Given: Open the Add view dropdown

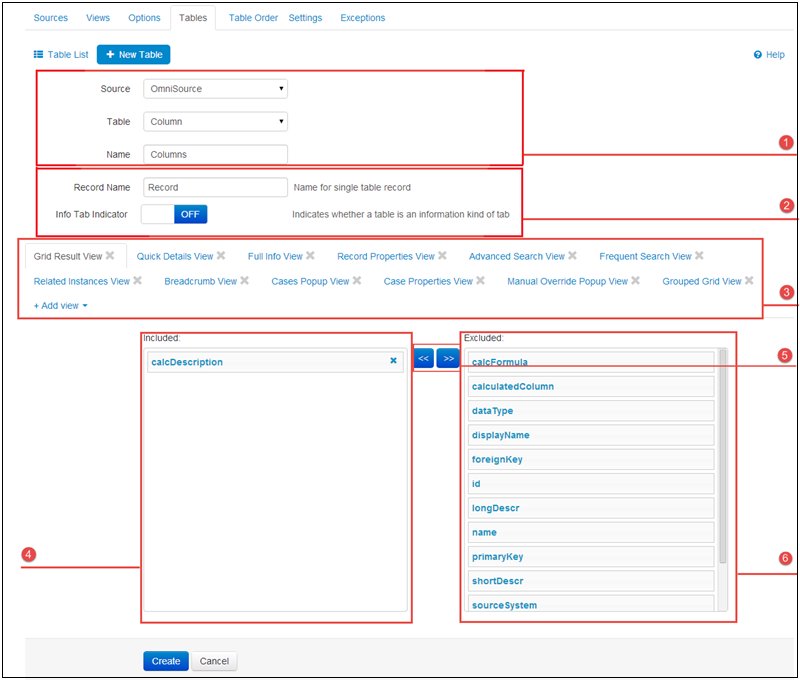Looking at the screenshot, I should (x=60, y=306).
